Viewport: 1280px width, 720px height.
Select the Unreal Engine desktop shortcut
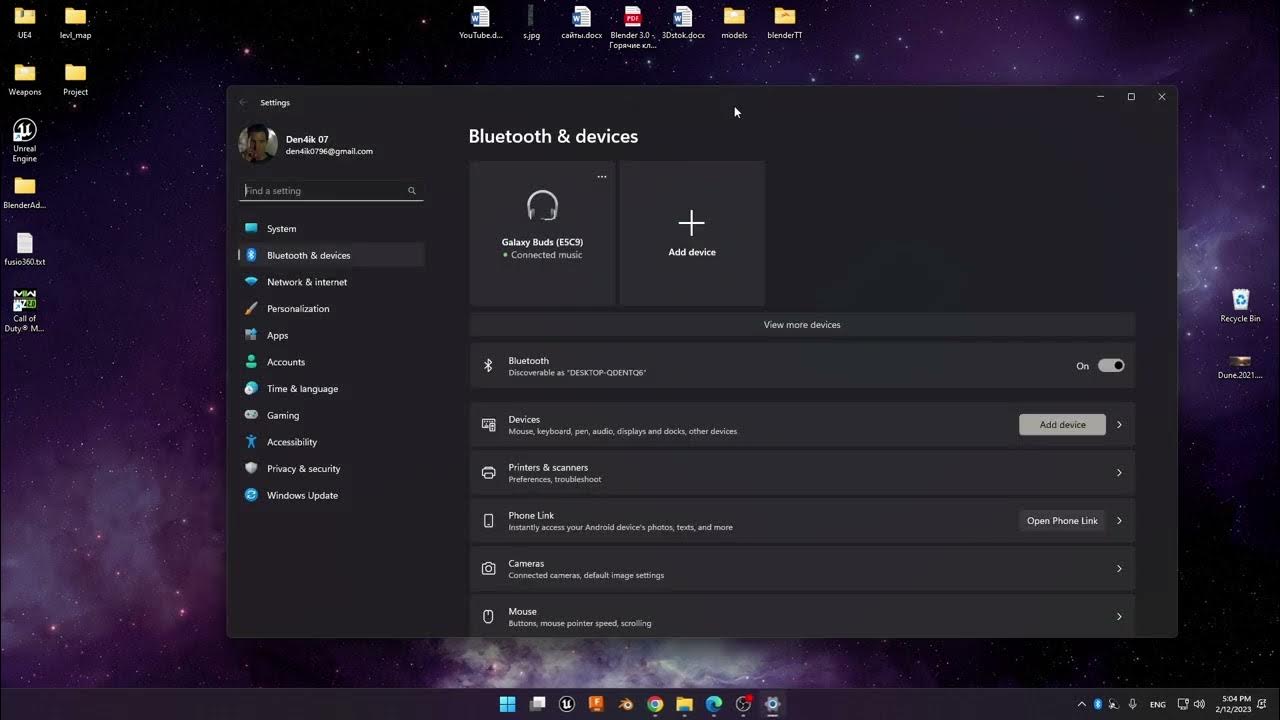coord(24,141)
